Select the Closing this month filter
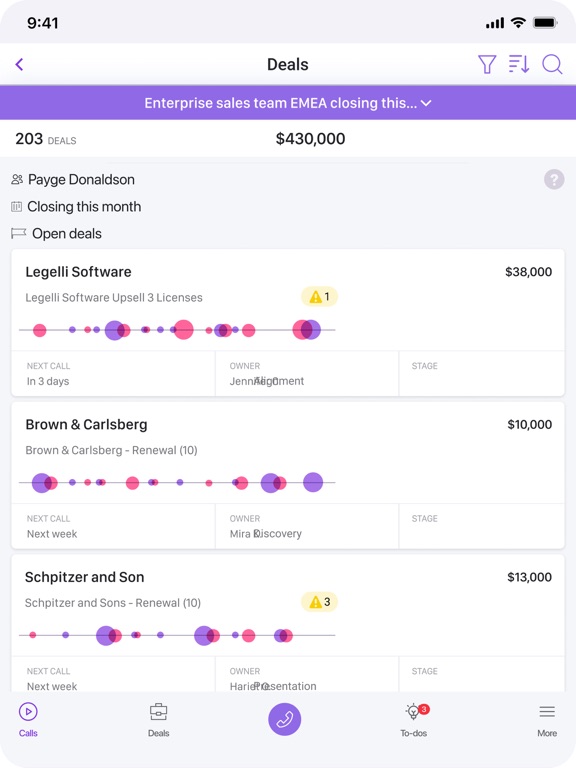 [x=76, y=207]
